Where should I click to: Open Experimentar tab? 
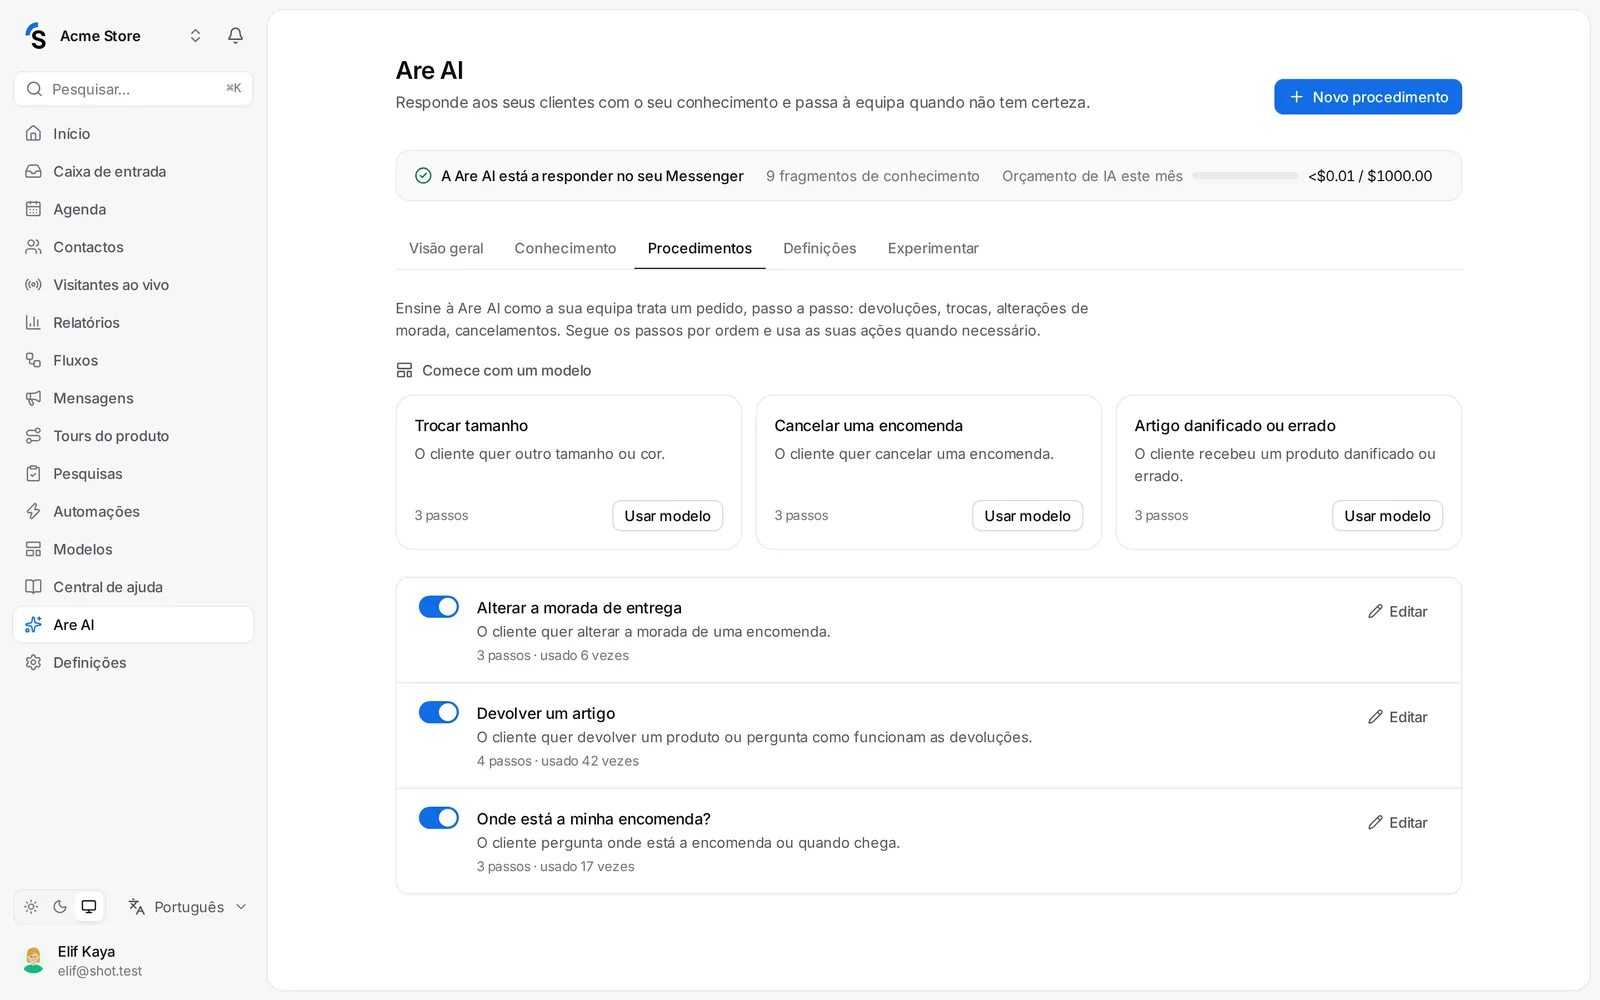click(x=933, y=248)
